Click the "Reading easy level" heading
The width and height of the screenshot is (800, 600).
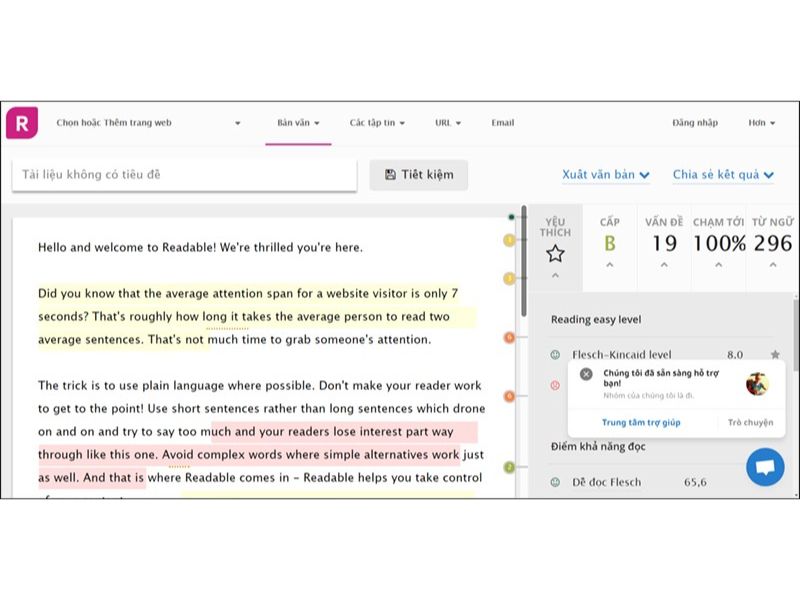(x=596, y=319)
